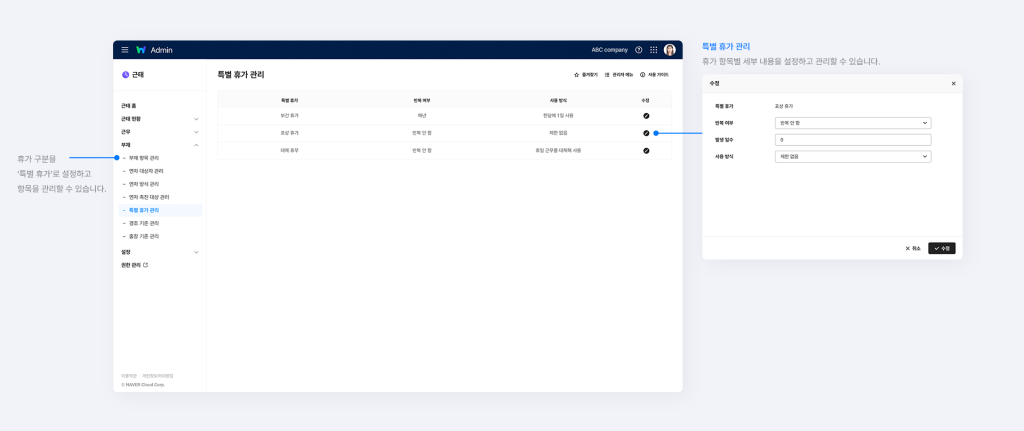Viewport: 1024px width, 431px height.
Task: Open the 관리자 메뉴 link
Action: [x=618, y=75]
